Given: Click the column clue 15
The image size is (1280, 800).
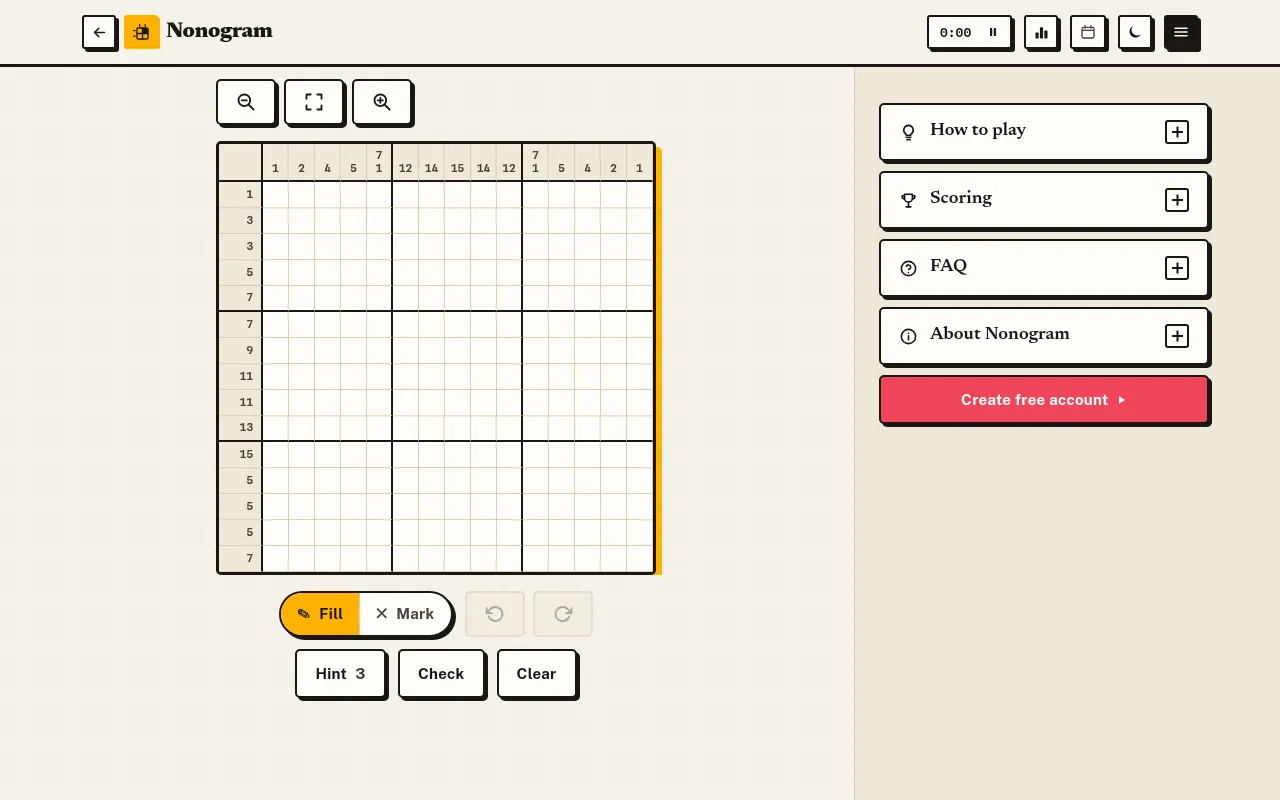Looking at the screenshot, I should click(457, 168).
